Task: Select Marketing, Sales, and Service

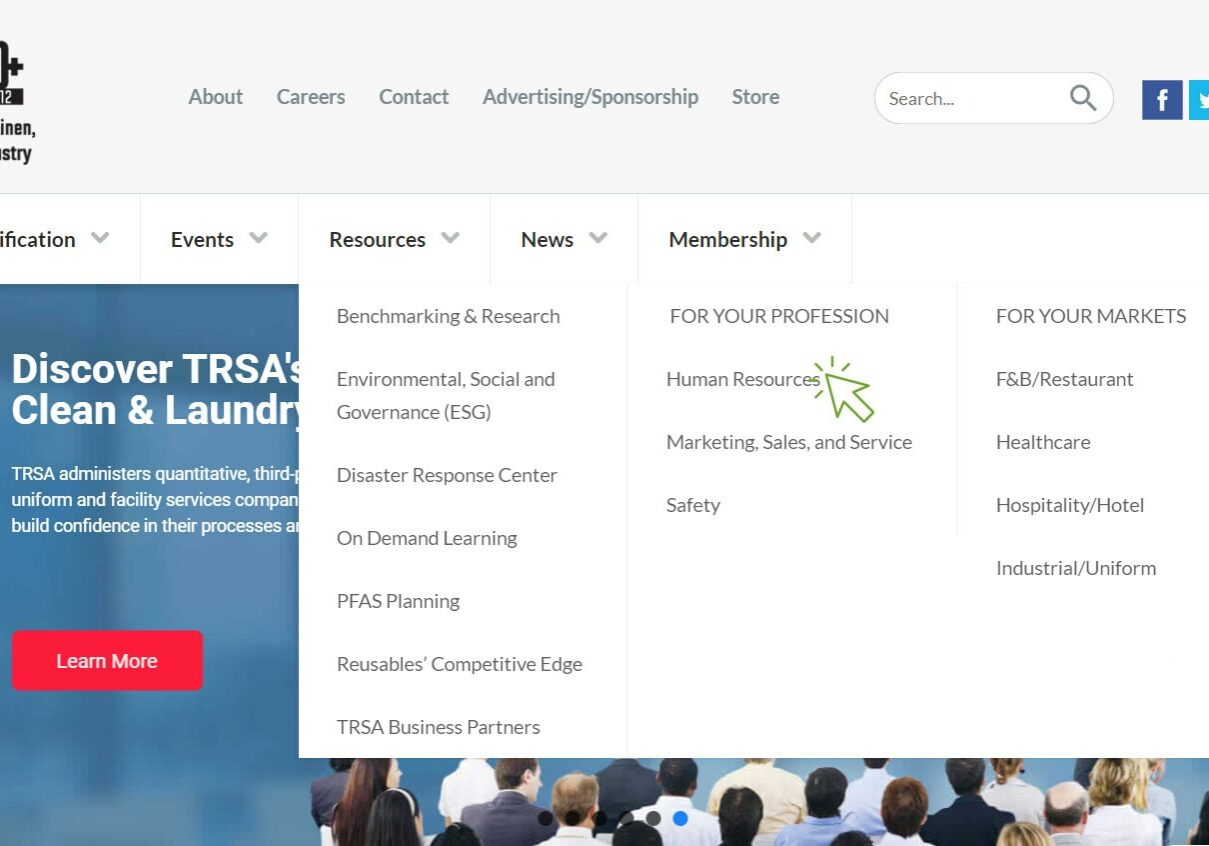Action: click(x=789, y=442)
